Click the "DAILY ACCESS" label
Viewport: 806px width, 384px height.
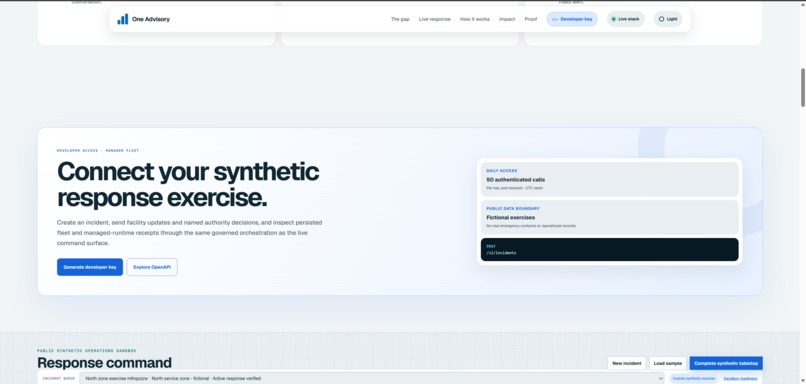coord(502,171)
